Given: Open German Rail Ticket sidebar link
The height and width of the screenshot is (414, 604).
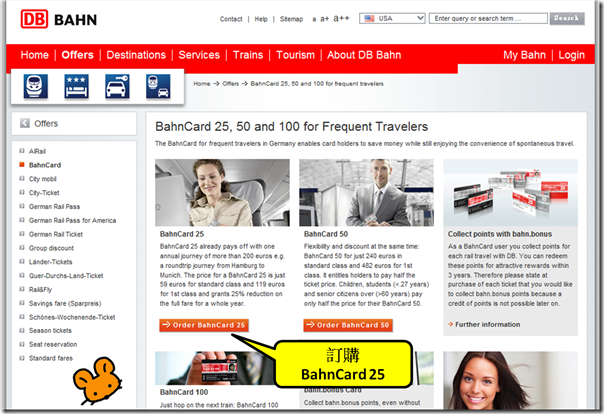Looking at the screenshot, I should (56, 235).
